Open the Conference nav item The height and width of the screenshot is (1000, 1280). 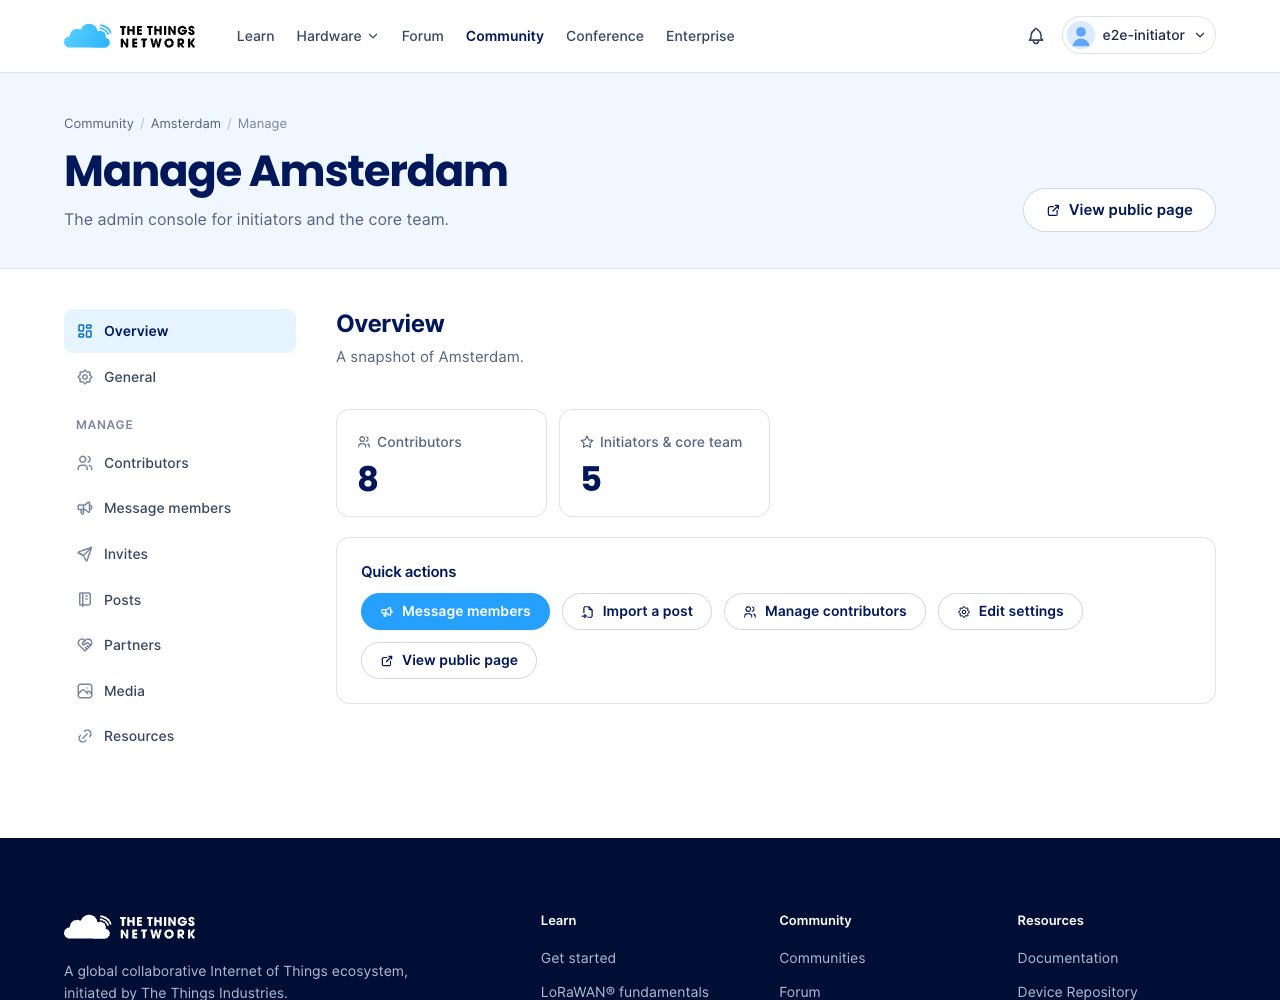coord(605,36)
